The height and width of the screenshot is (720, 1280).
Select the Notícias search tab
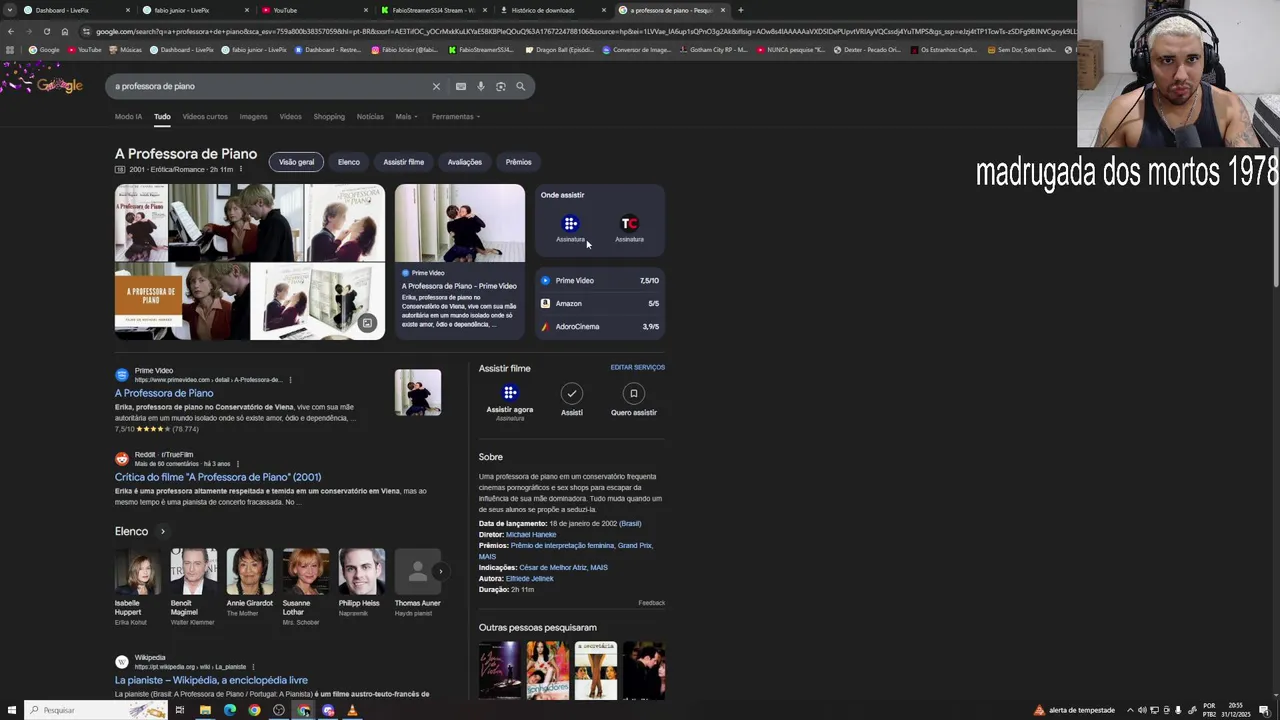pyautogui.click(x=370, y=117)
